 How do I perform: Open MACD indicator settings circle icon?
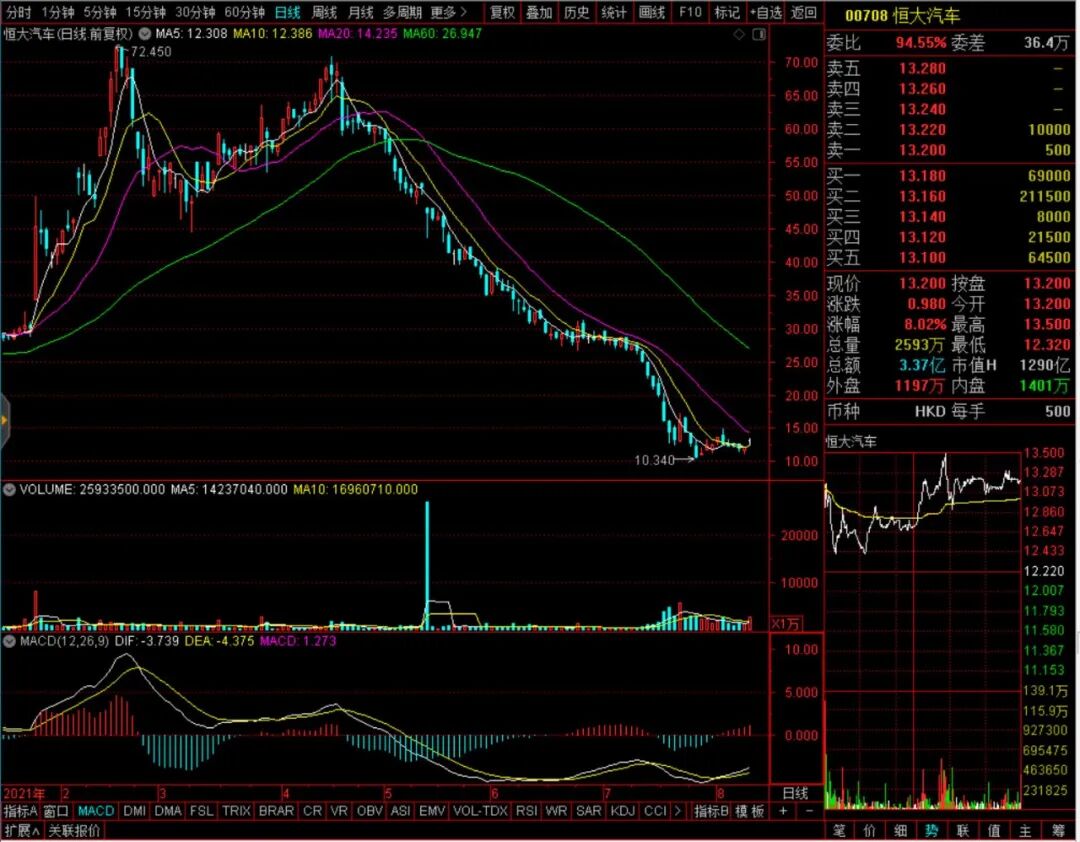pyautogui.click(x=10, y=641)
